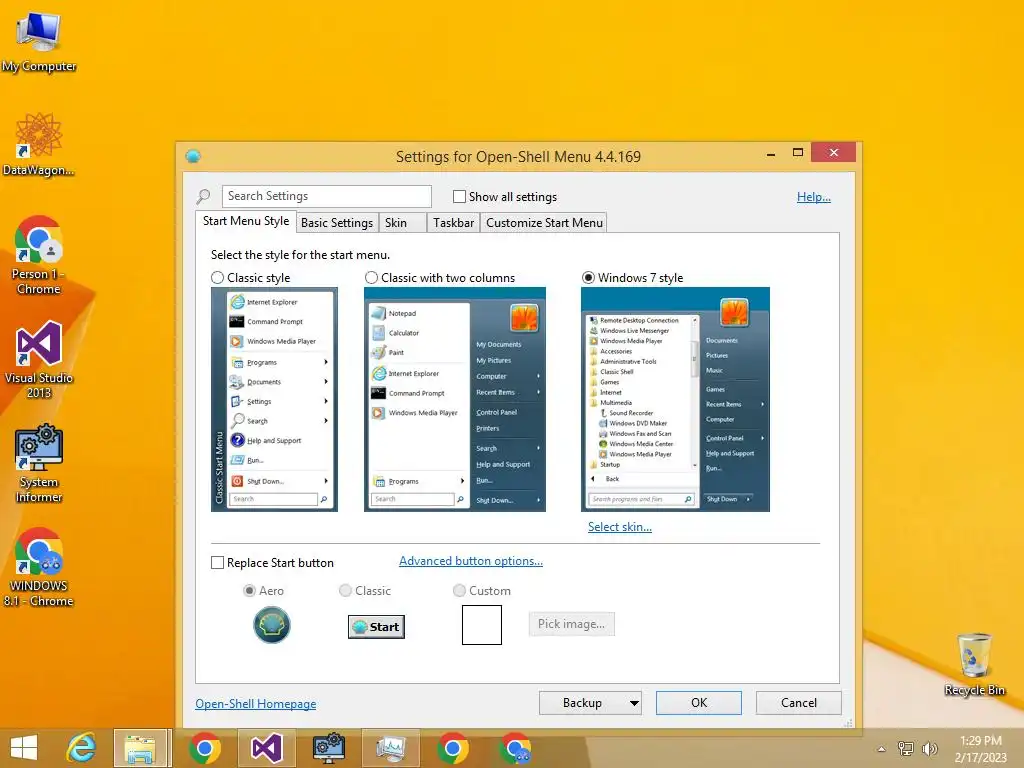Click the search magnifier icon in settings
The width and height of the screenshot is (1024, 768).
[204, 196]
